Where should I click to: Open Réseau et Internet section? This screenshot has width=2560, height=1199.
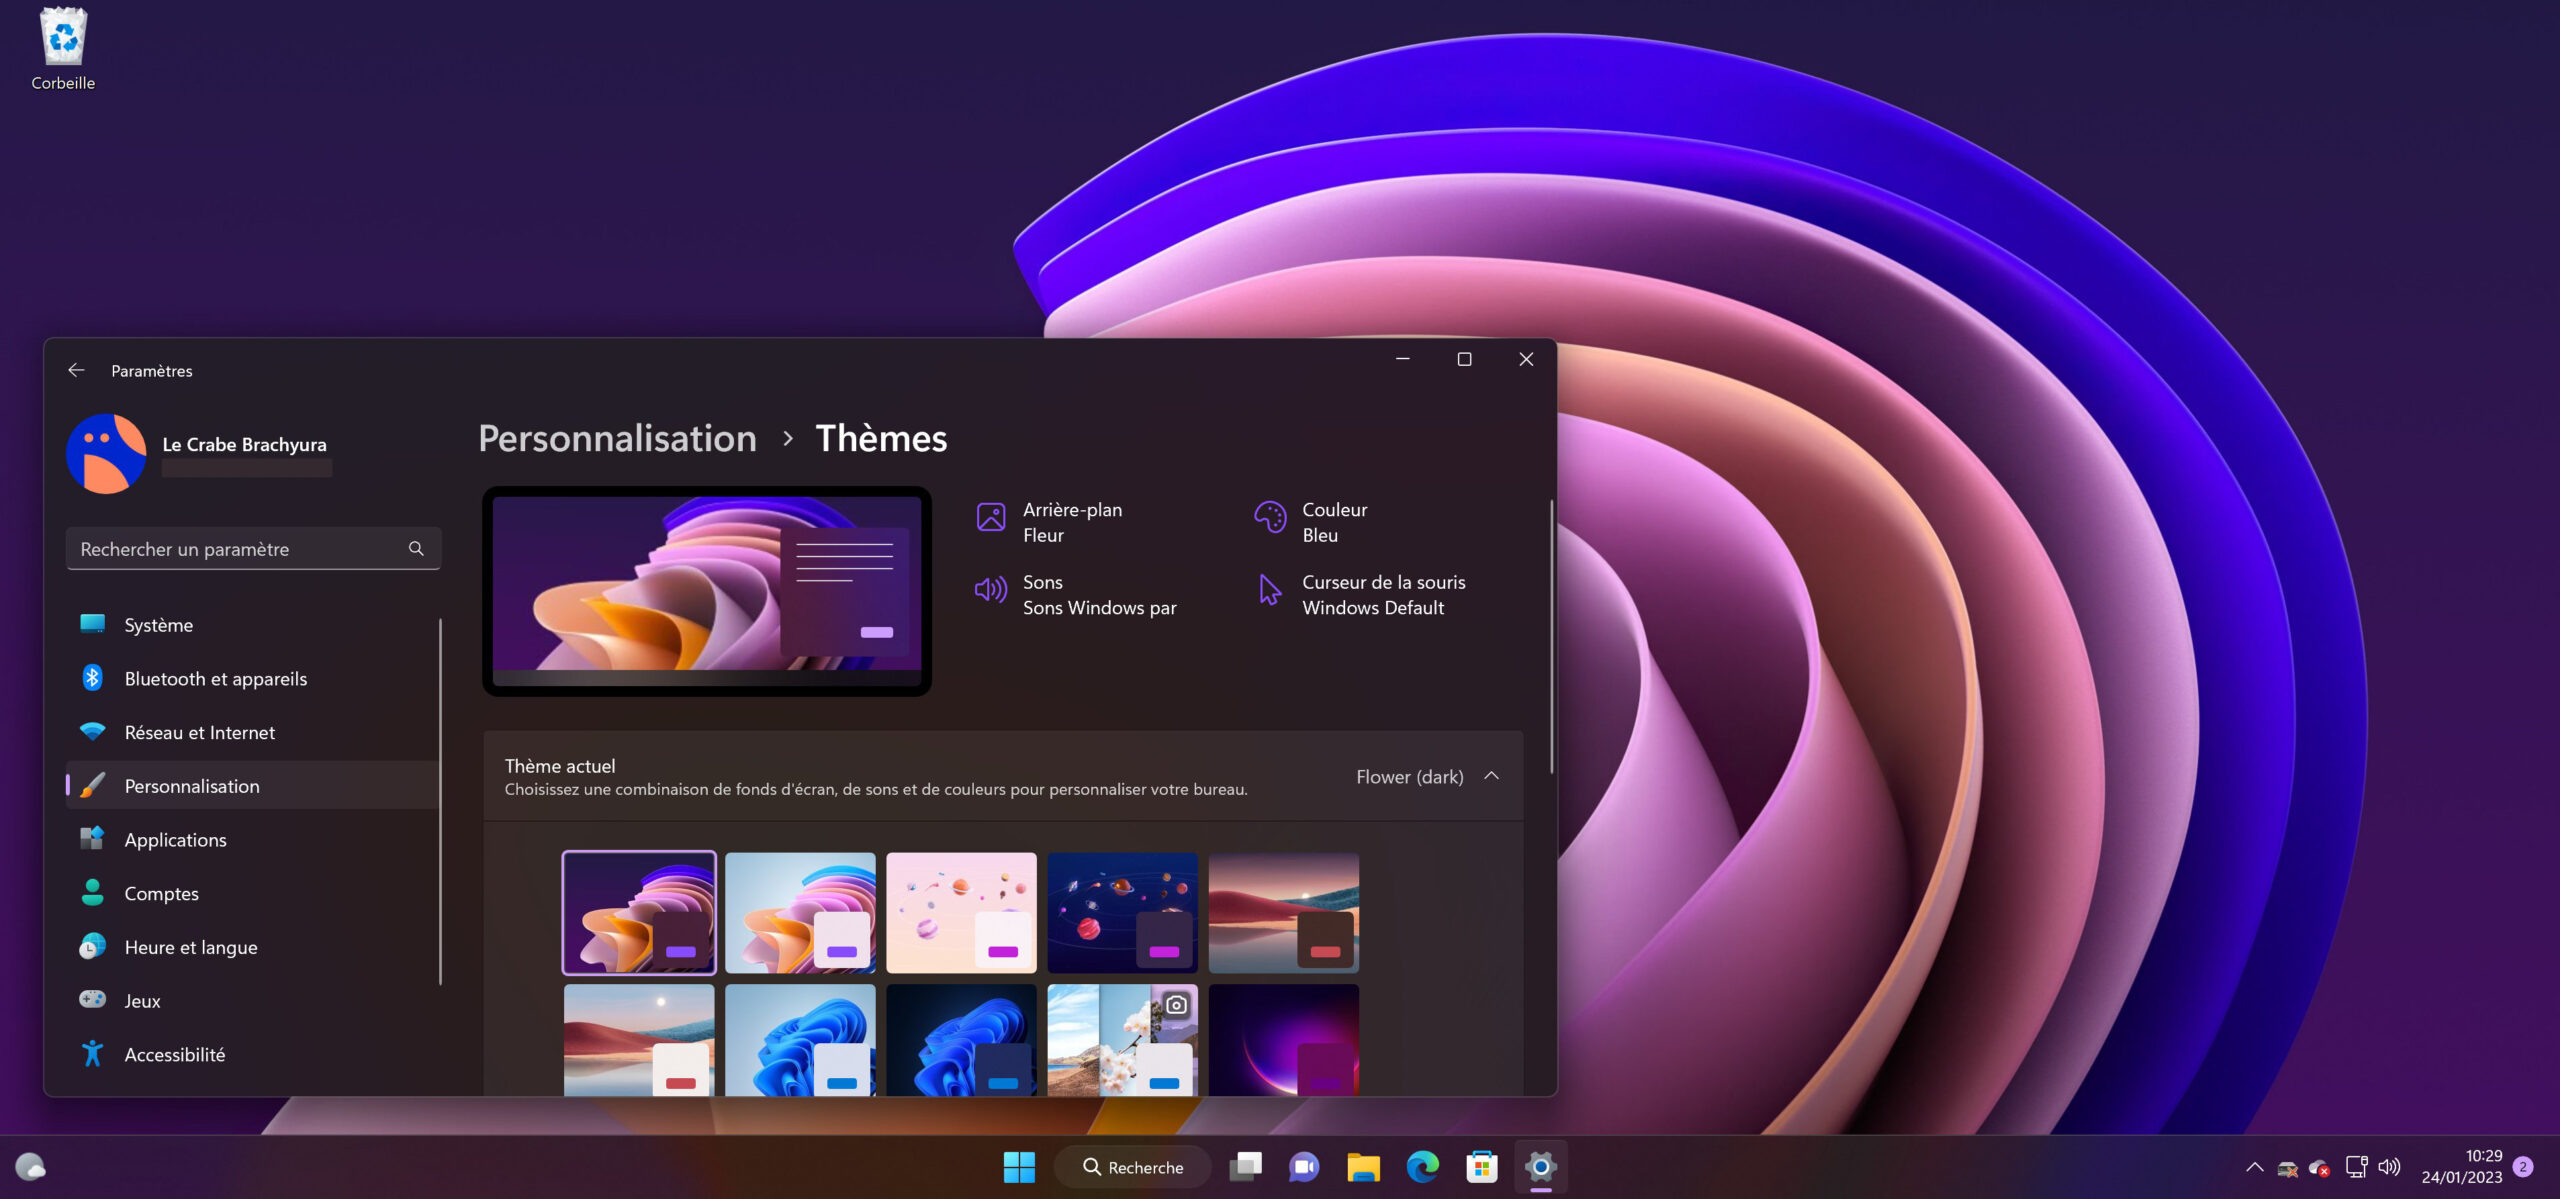(x=253, y=732)
